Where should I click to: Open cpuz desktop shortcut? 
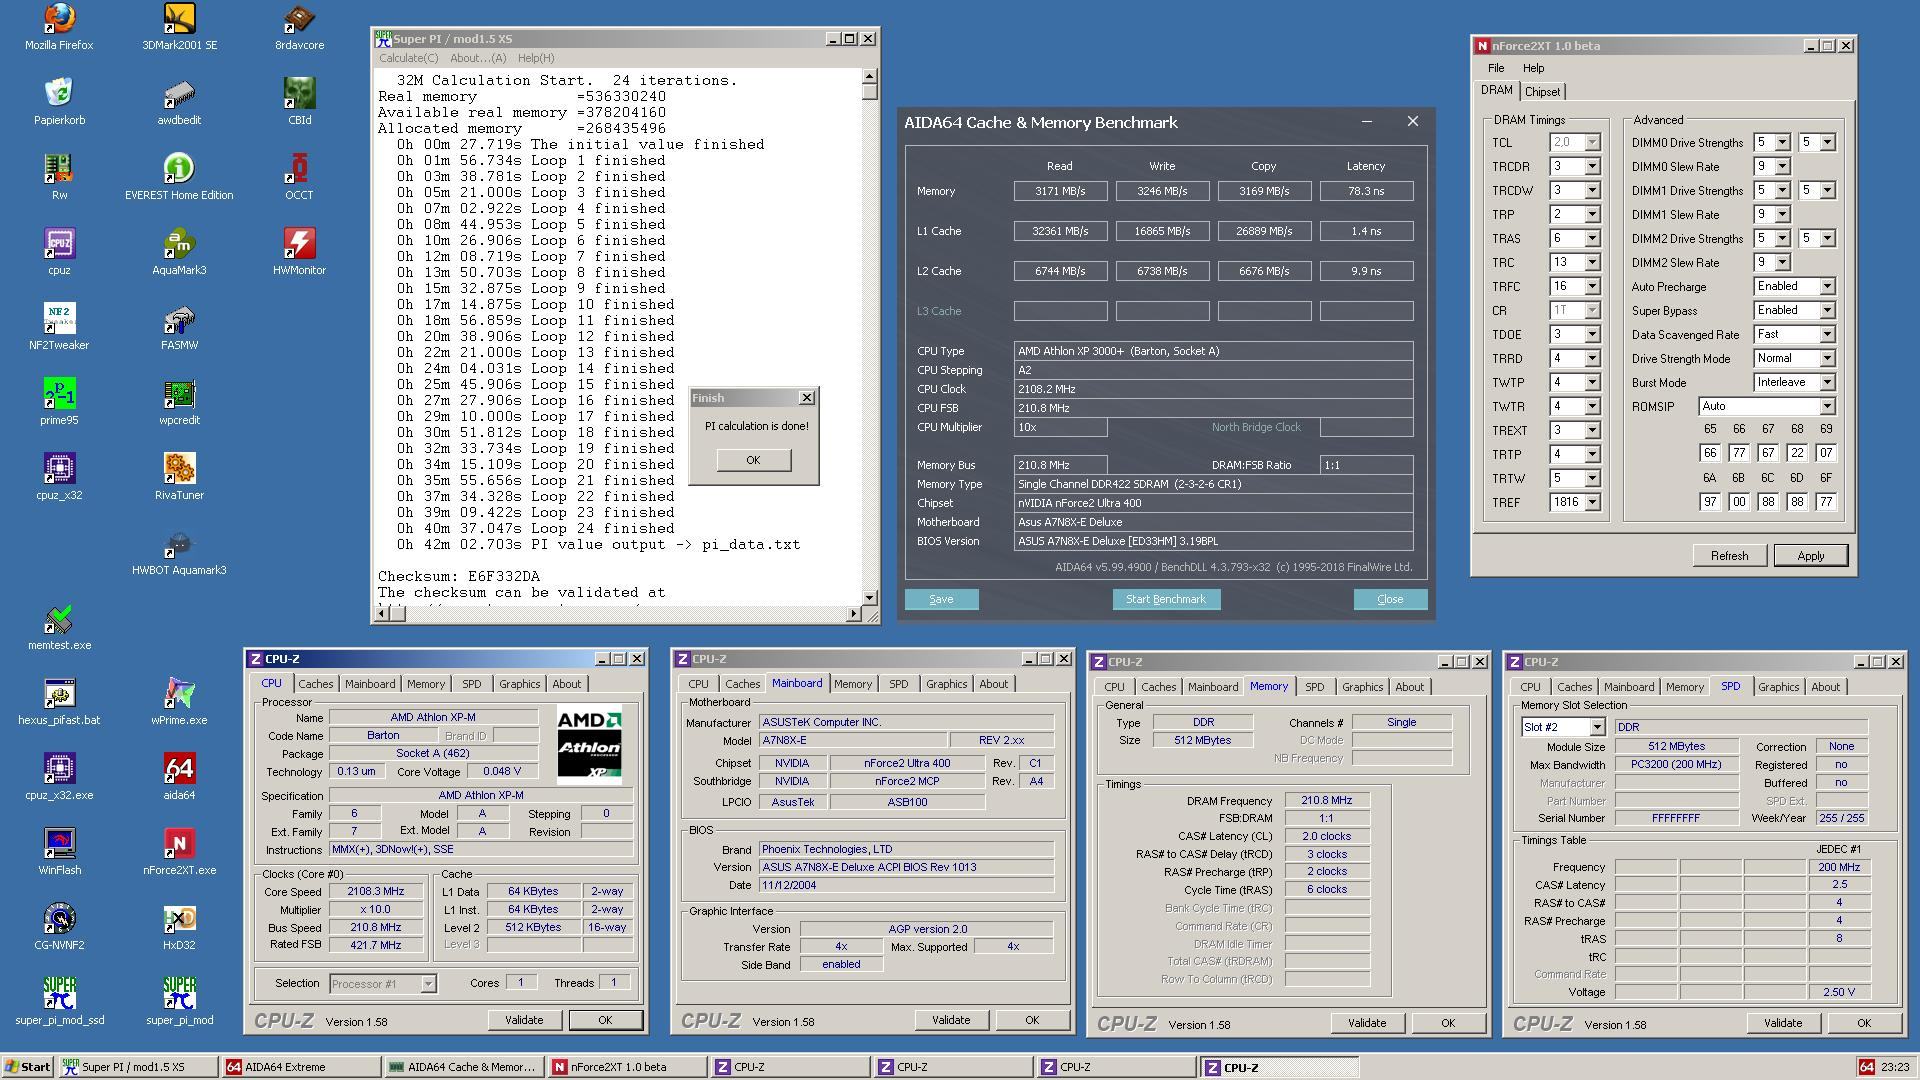point(59,252)
